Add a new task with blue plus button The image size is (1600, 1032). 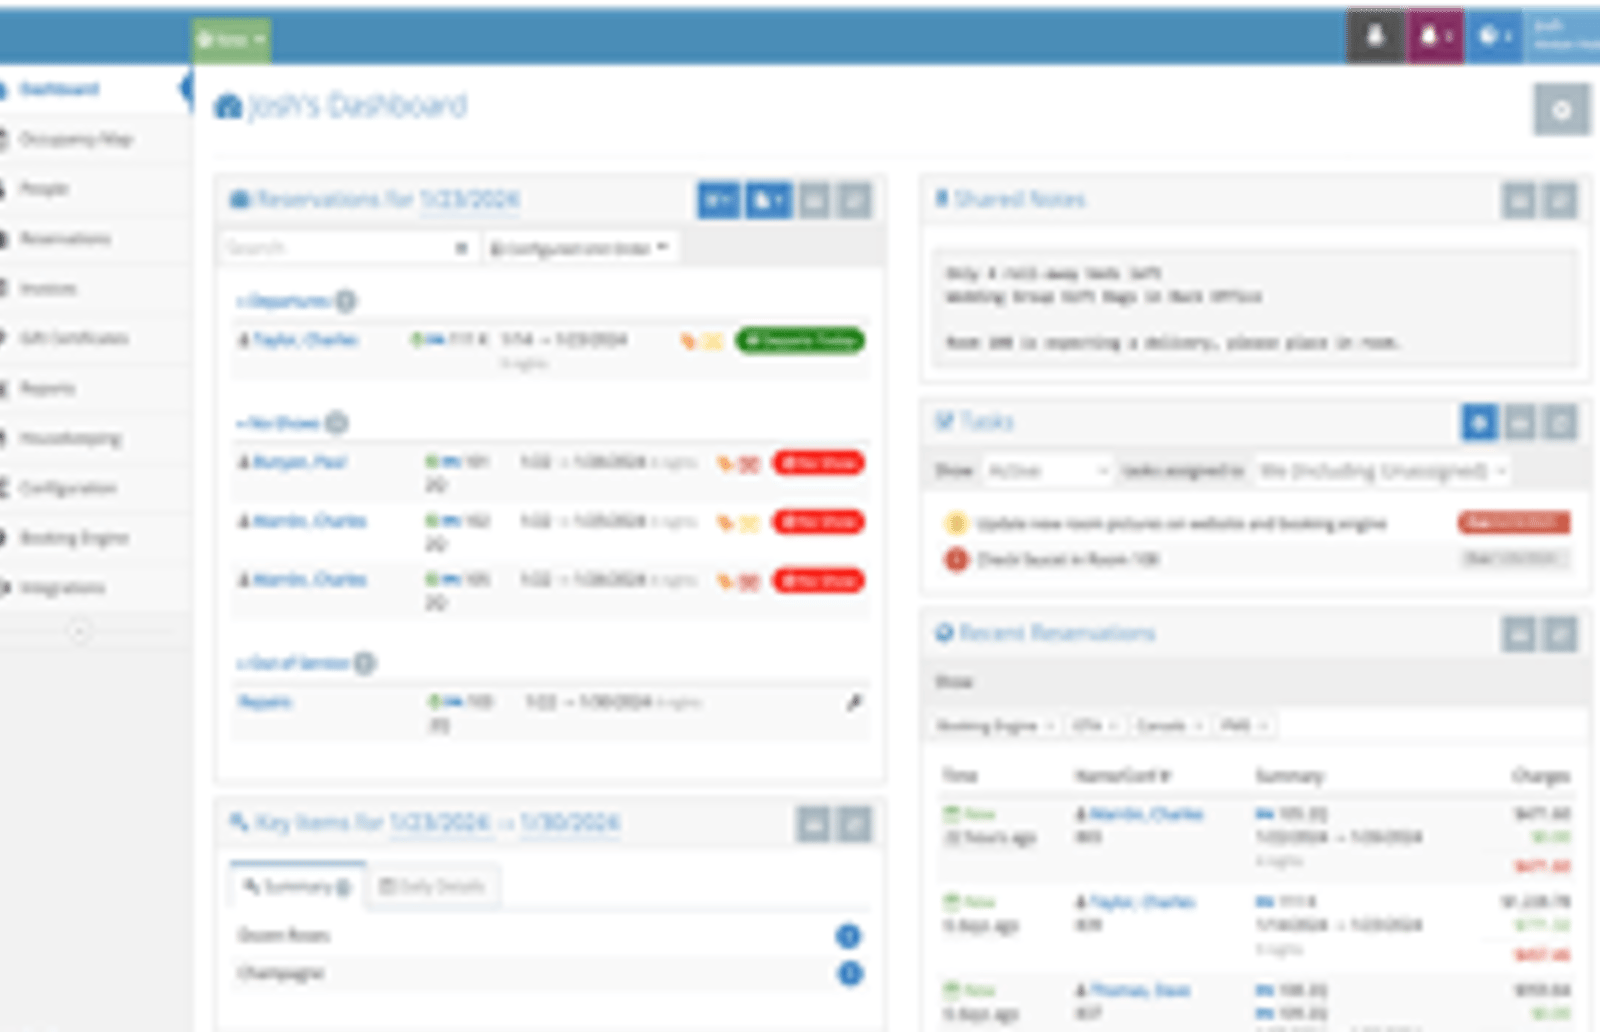1480,423
